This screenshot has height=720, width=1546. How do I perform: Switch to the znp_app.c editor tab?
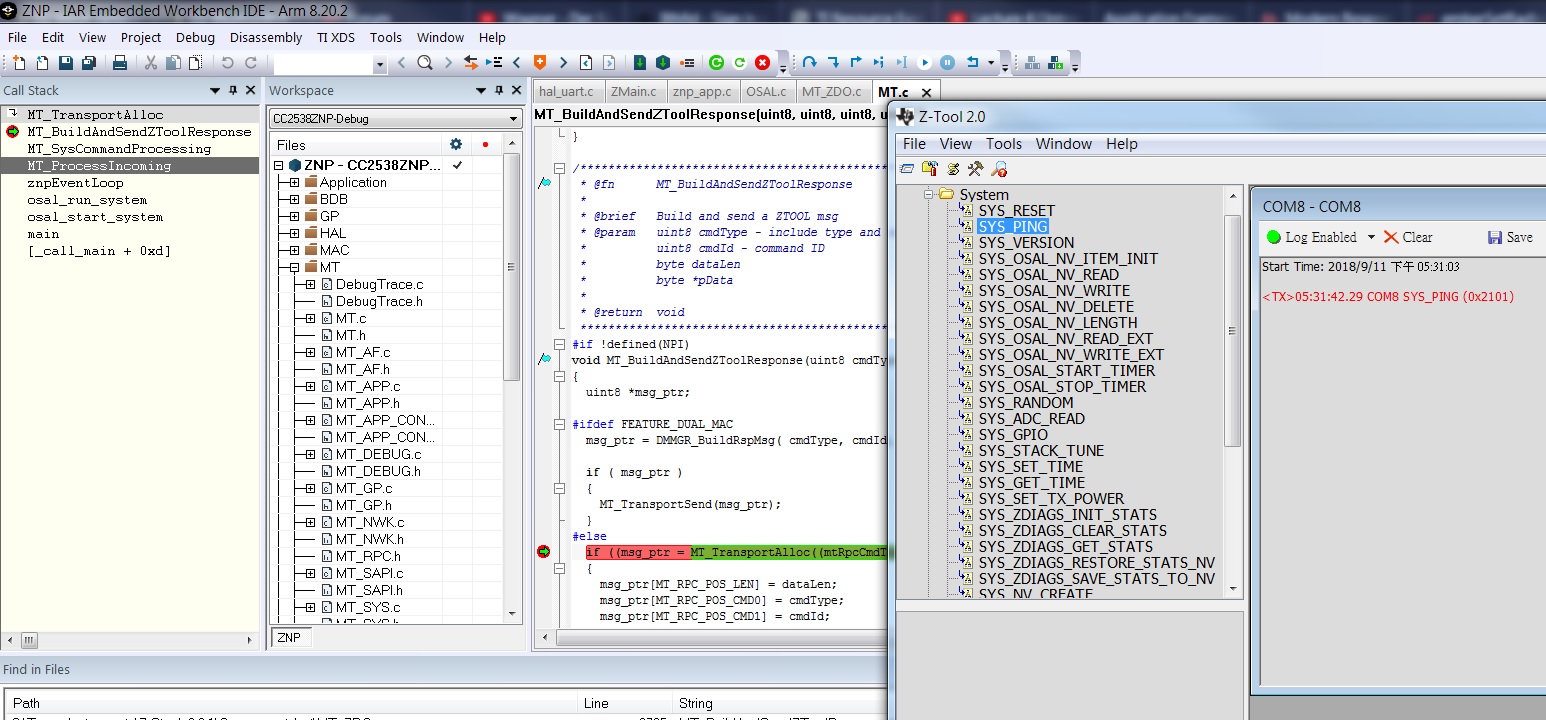(701, 91)
